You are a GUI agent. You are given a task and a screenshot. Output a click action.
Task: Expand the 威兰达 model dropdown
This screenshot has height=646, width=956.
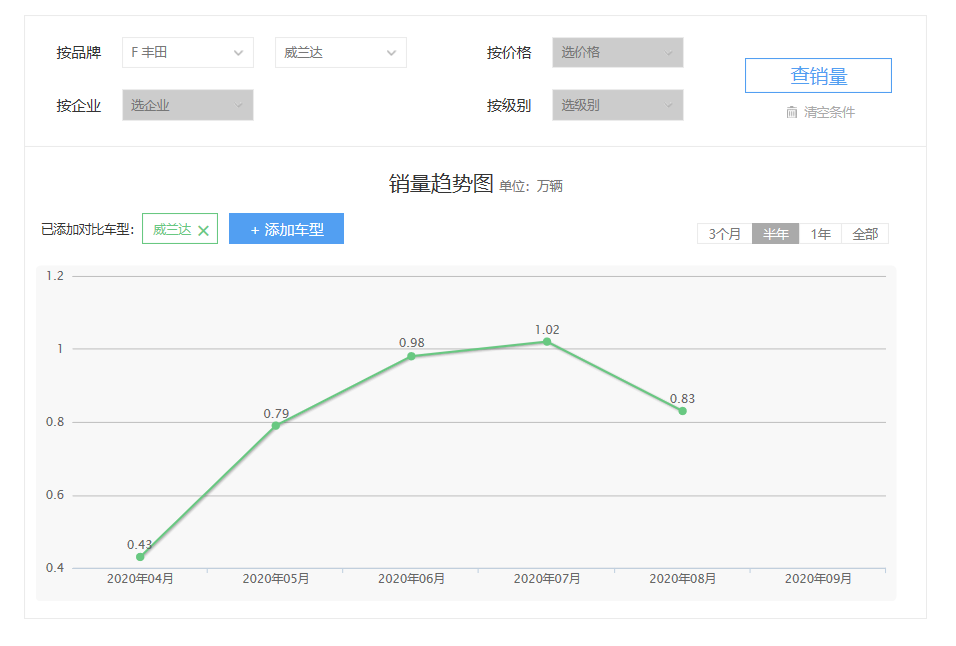[340, 53]
